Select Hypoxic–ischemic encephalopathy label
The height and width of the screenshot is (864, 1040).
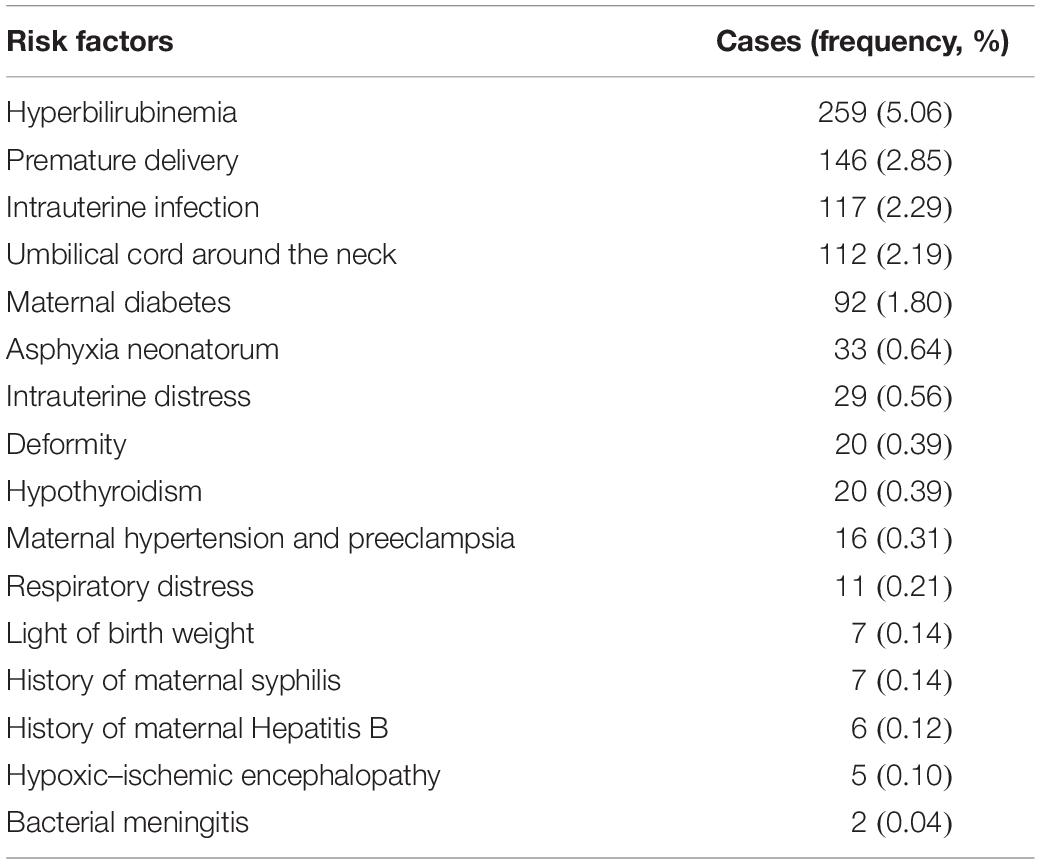coord(224,776)
